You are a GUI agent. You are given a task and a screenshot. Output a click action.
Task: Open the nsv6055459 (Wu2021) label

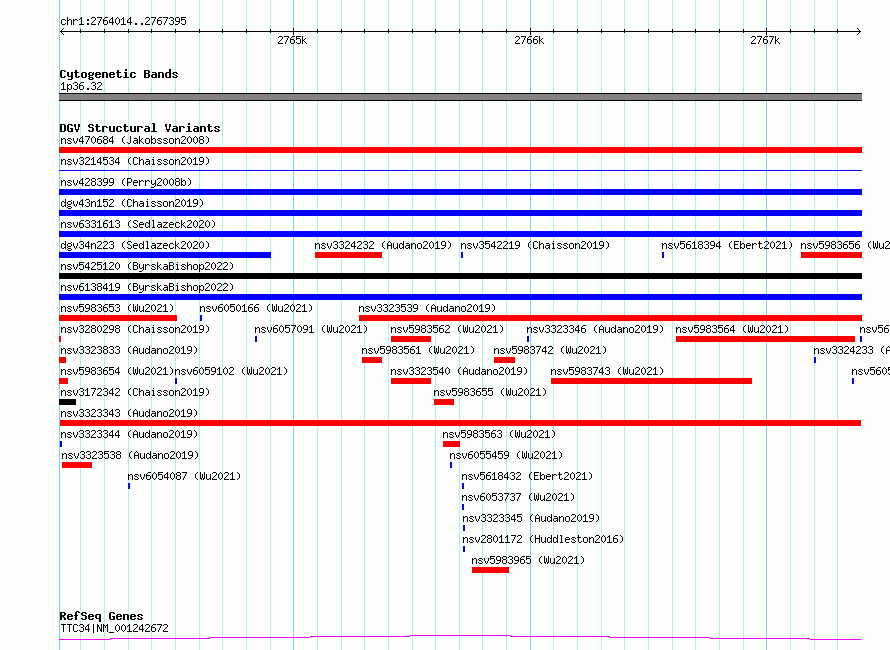[506, 455]
